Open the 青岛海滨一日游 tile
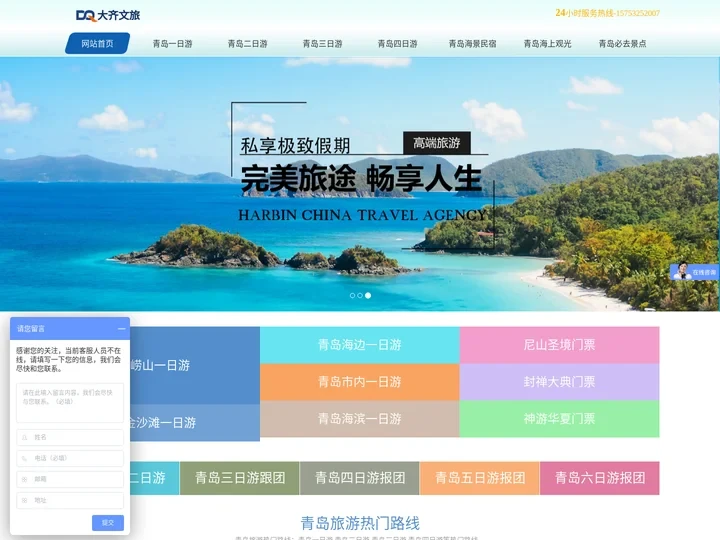The image size is (720, 540). pyautogui.click(x=360, y=418)
